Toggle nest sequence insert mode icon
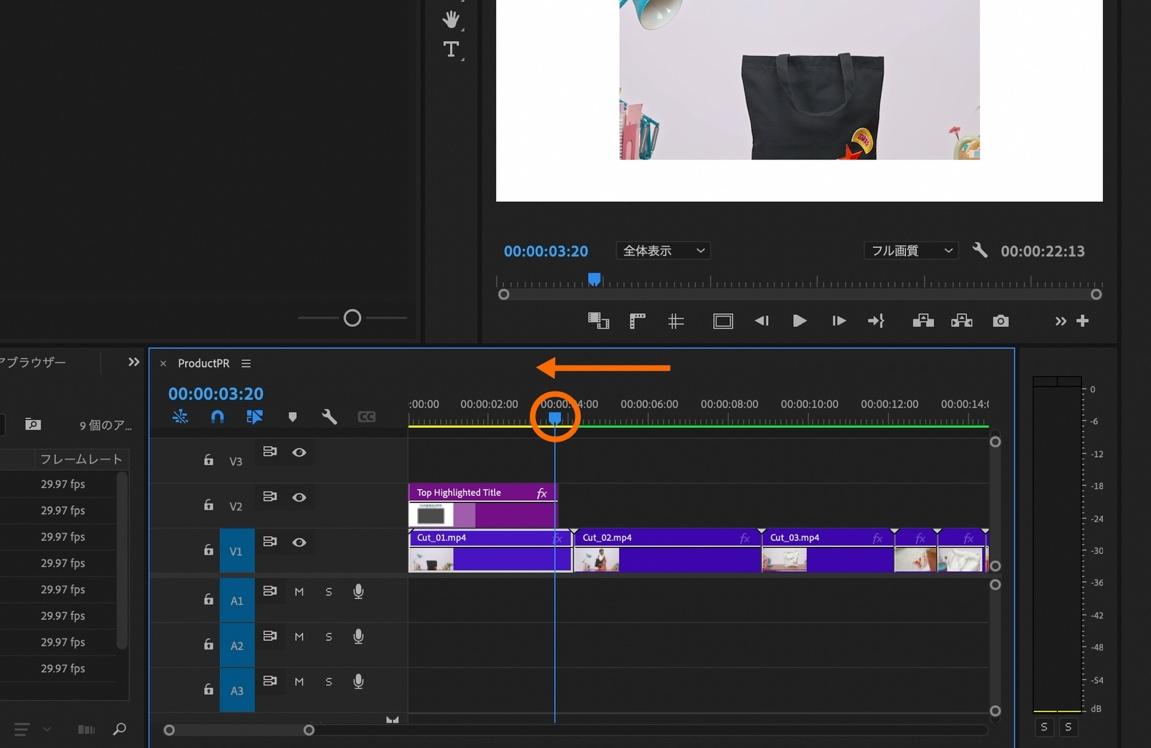Viewport: 1151px width, 748px height. coord(180,417)
